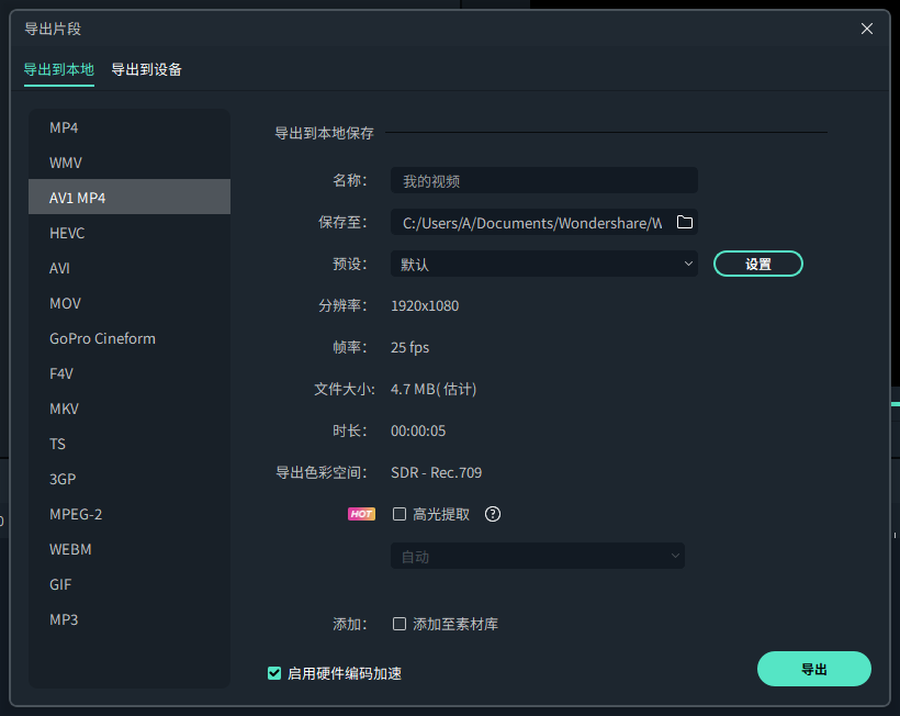Open the 预设 dropdown showing 默认
The image size is (900, 716).
click(544, 264)
